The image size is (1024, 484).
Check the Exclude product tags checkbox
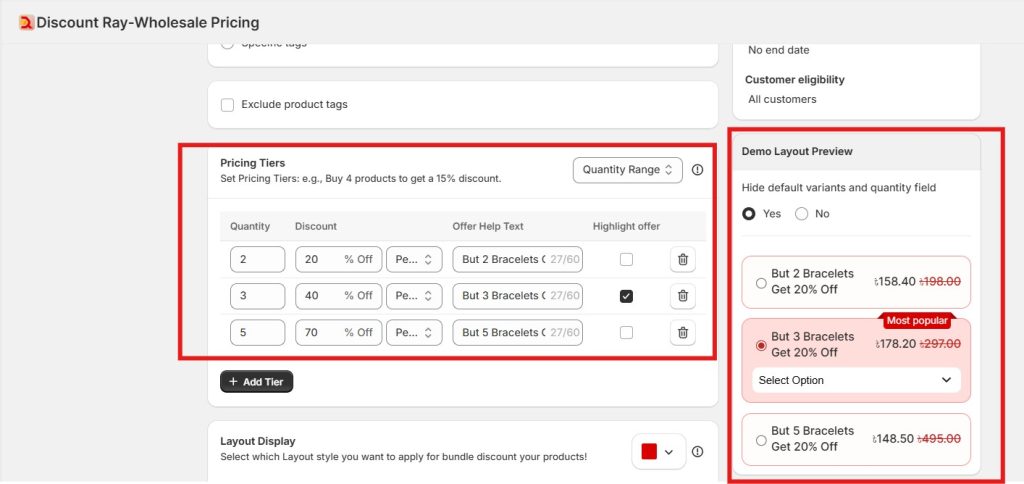(227, 104)
